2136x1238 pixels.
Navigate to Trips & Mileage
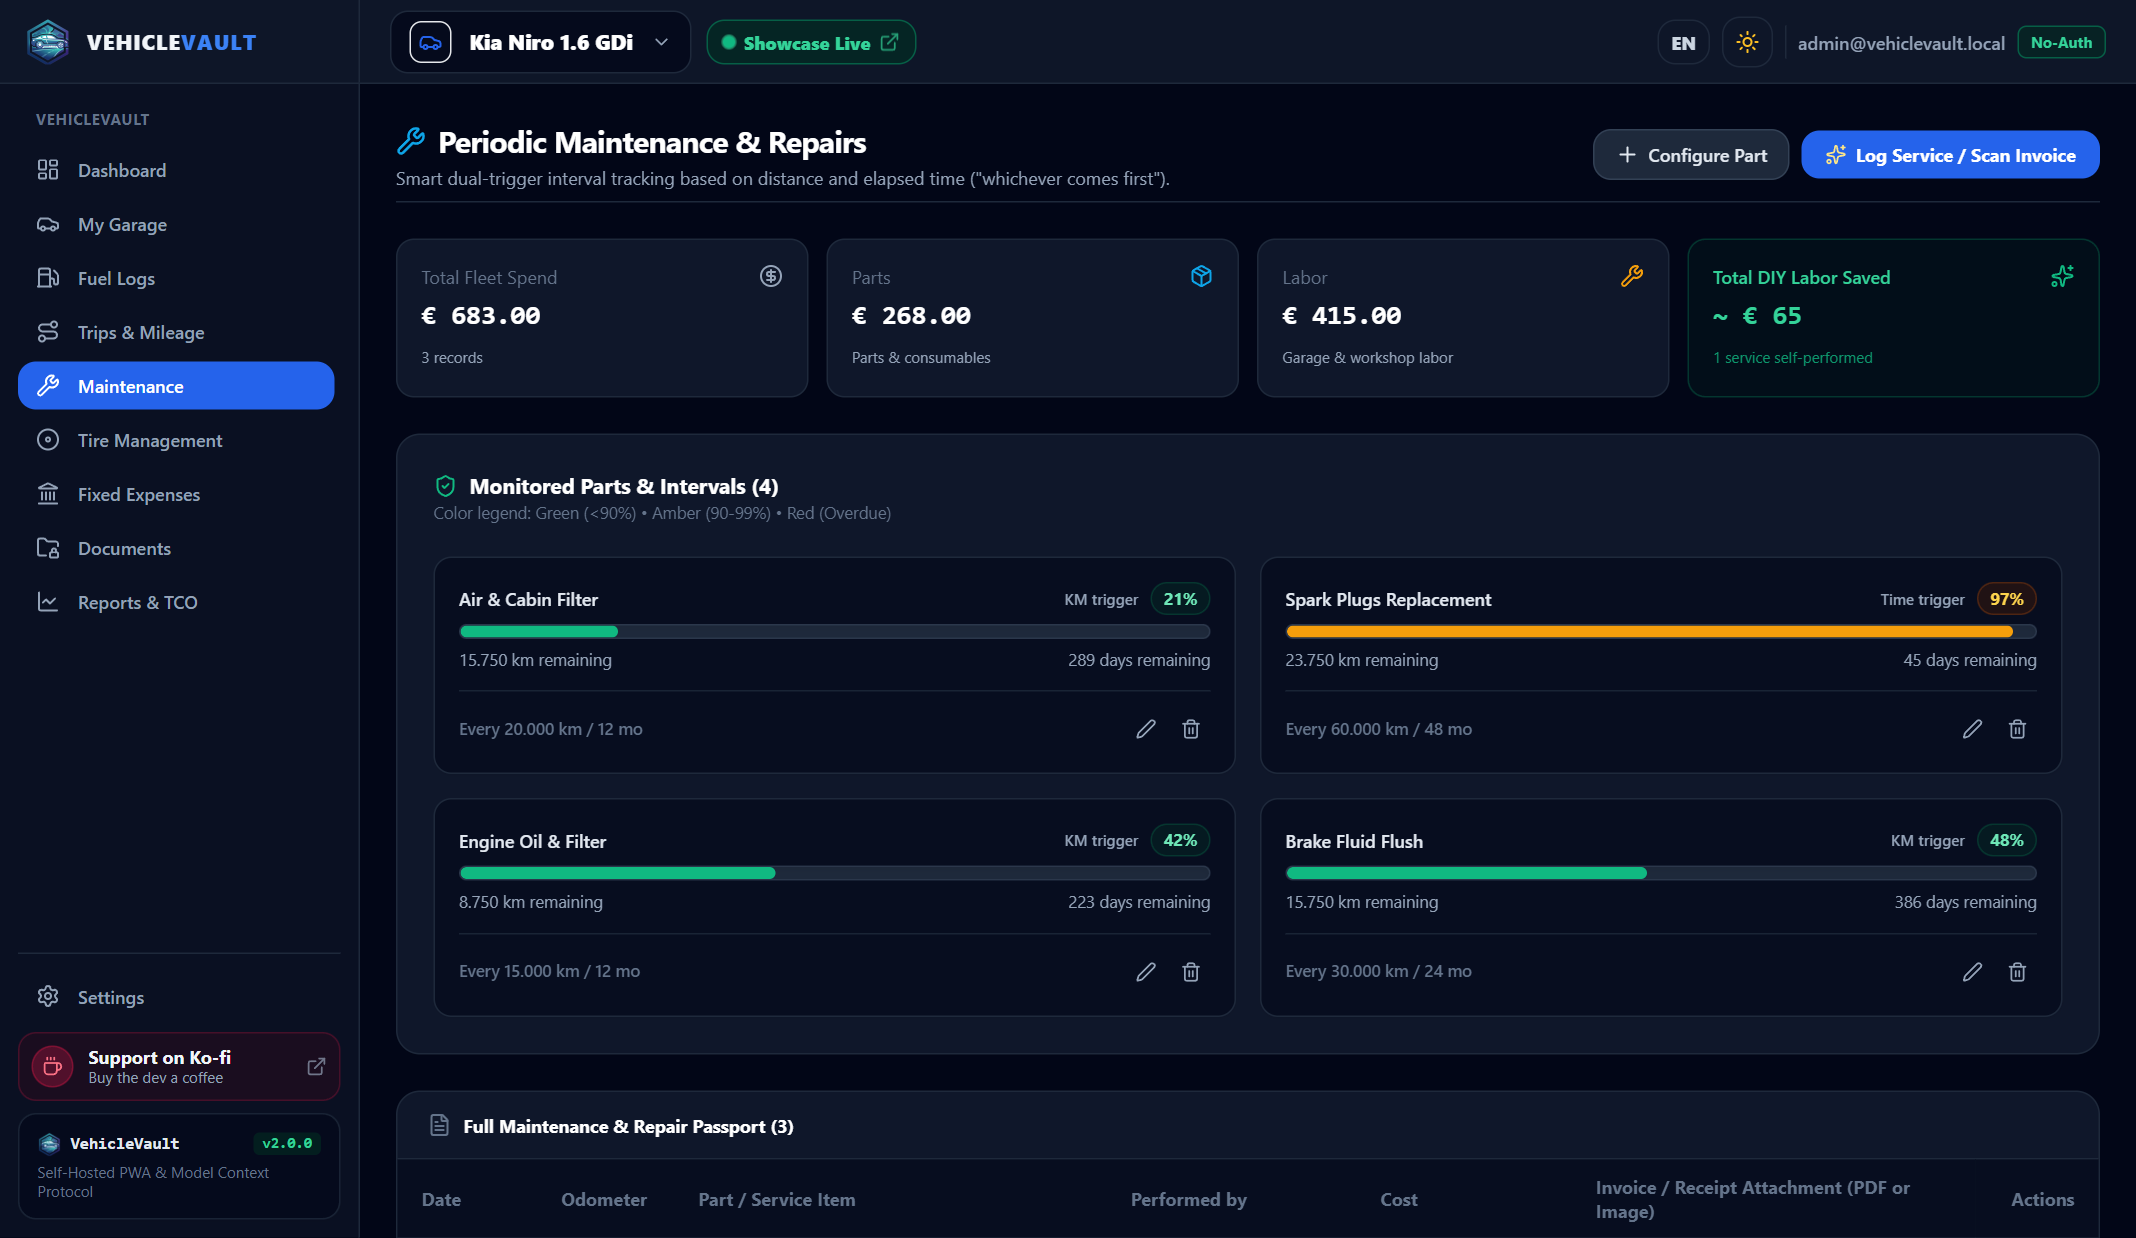tap(176, 332)
